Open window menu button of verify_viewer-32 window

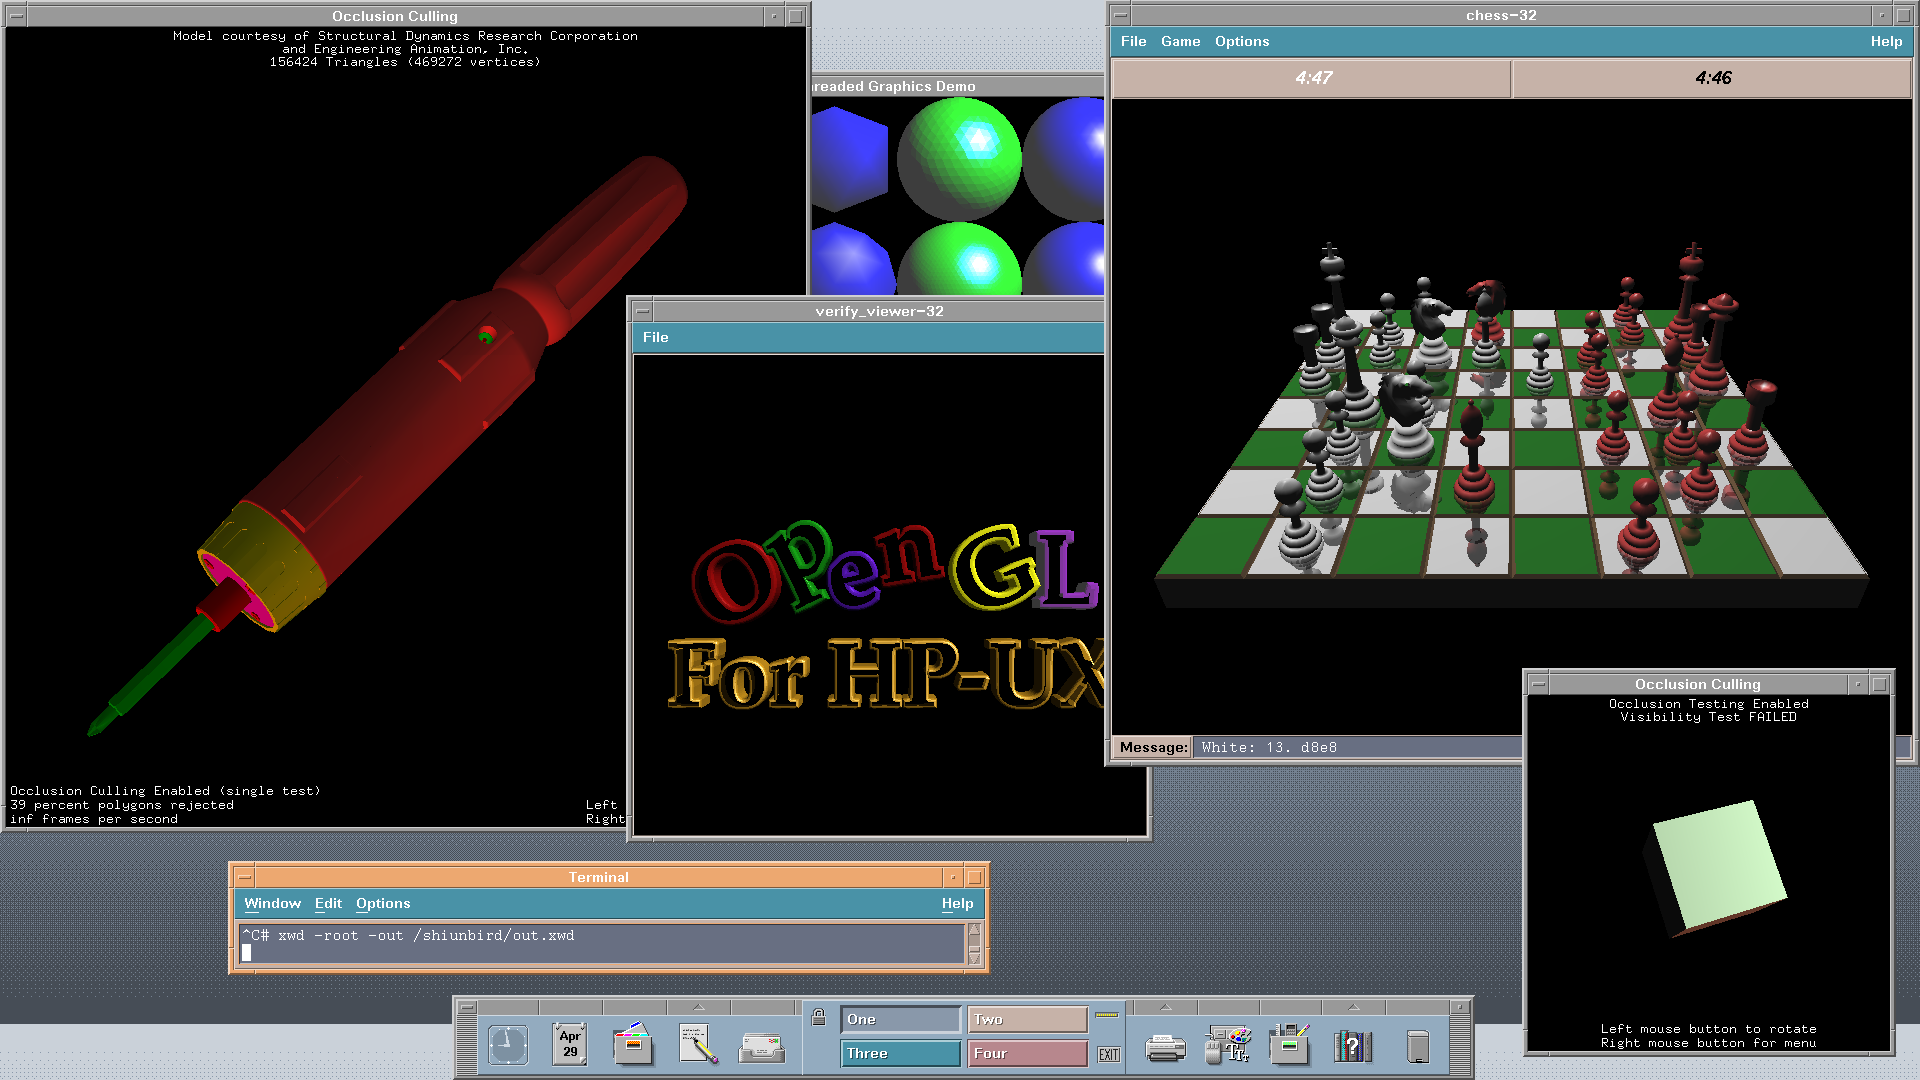[x=643, y=311]
